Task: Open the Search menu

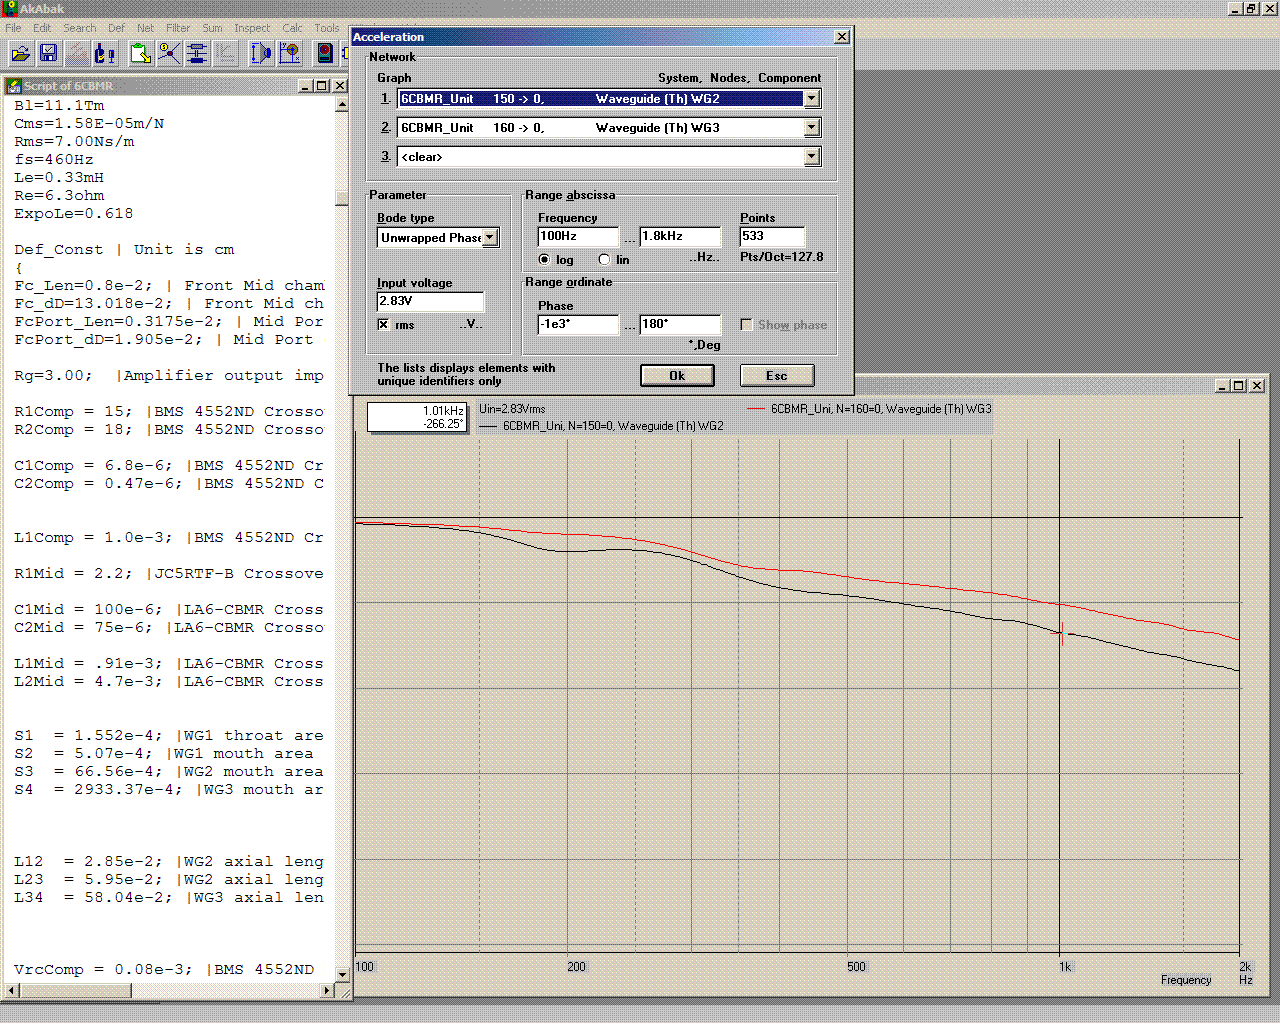Action: pos(80,28)
